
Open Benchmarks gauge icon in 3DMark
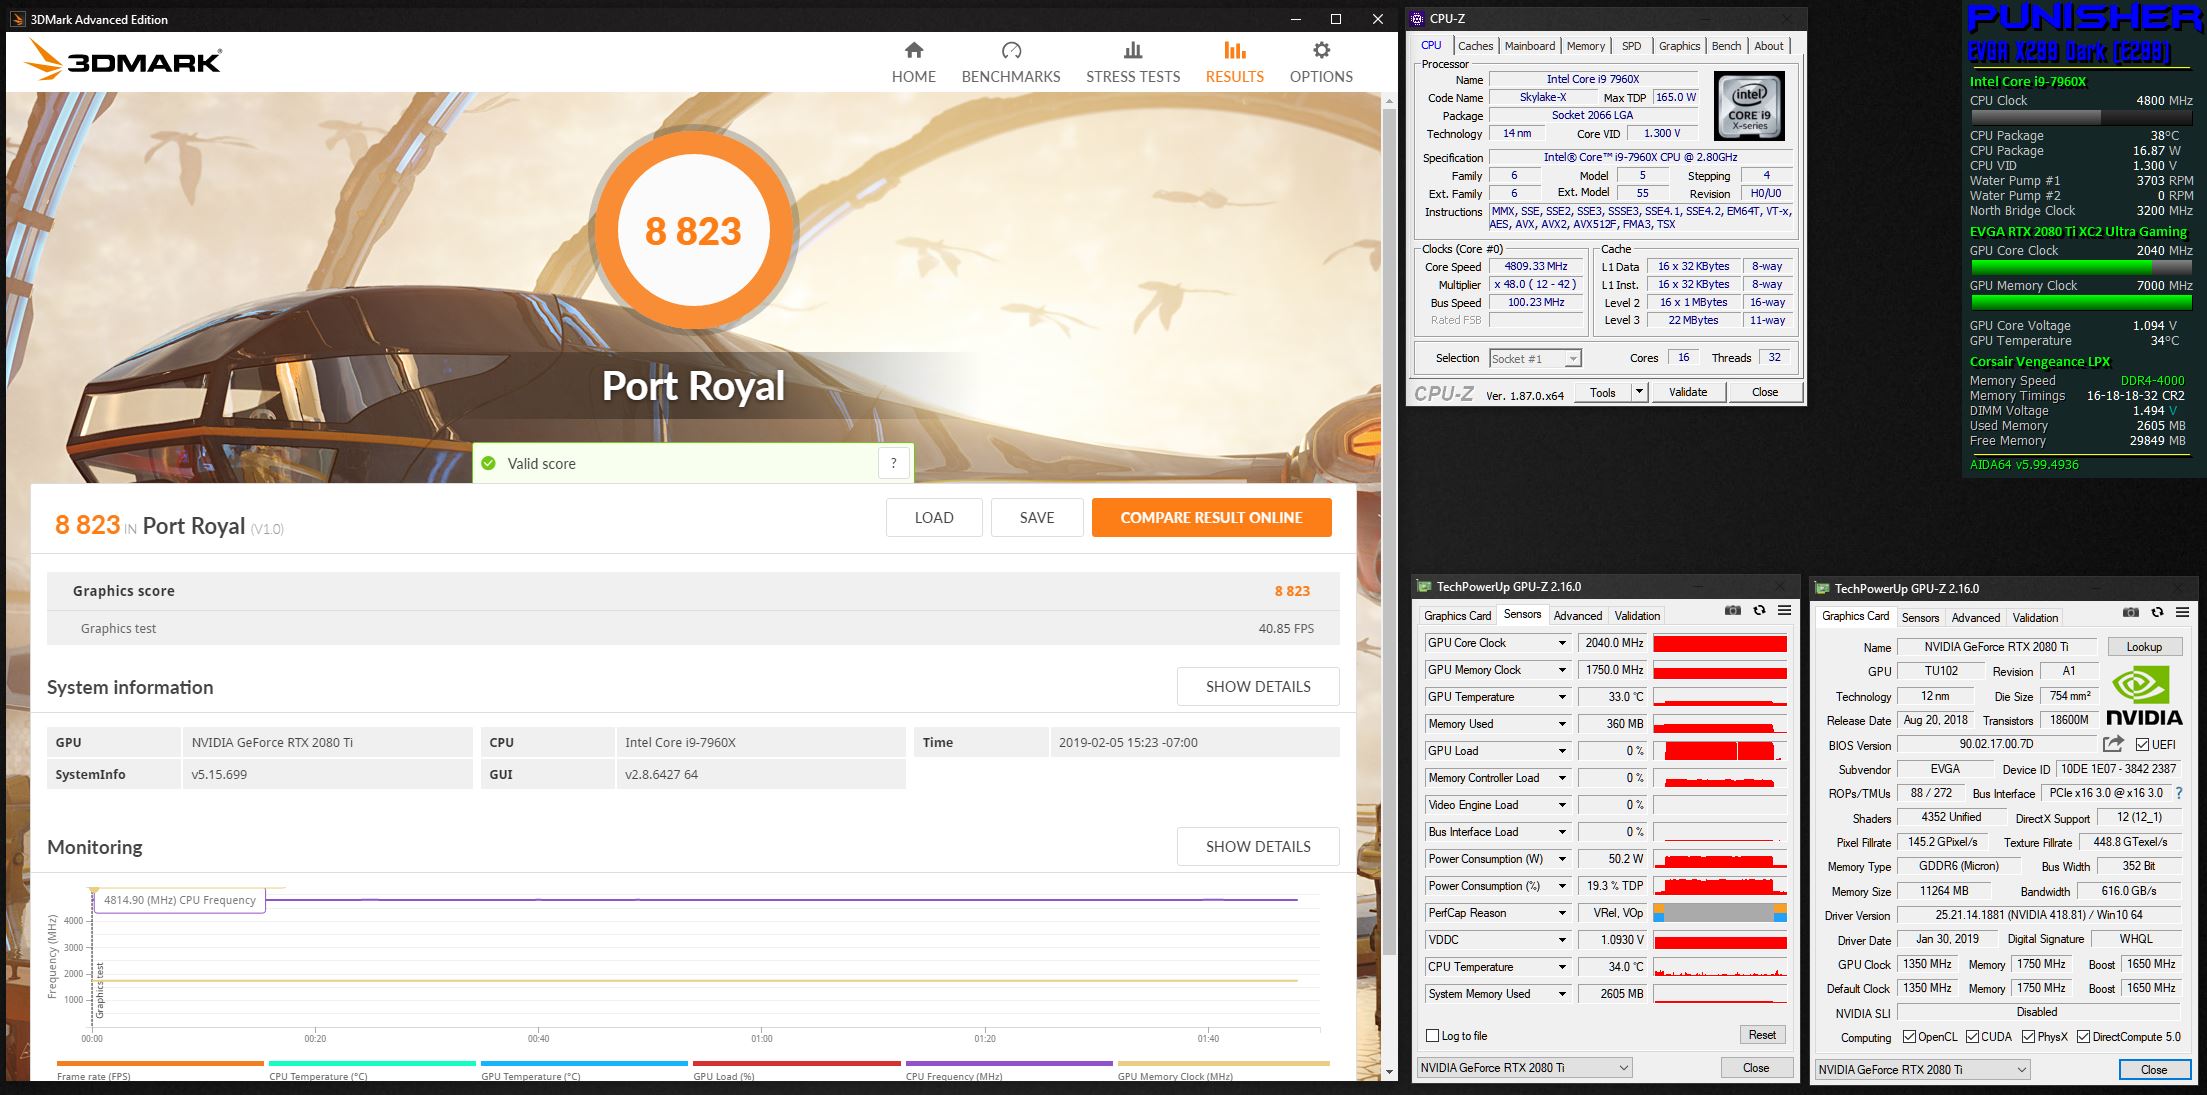1010,51
